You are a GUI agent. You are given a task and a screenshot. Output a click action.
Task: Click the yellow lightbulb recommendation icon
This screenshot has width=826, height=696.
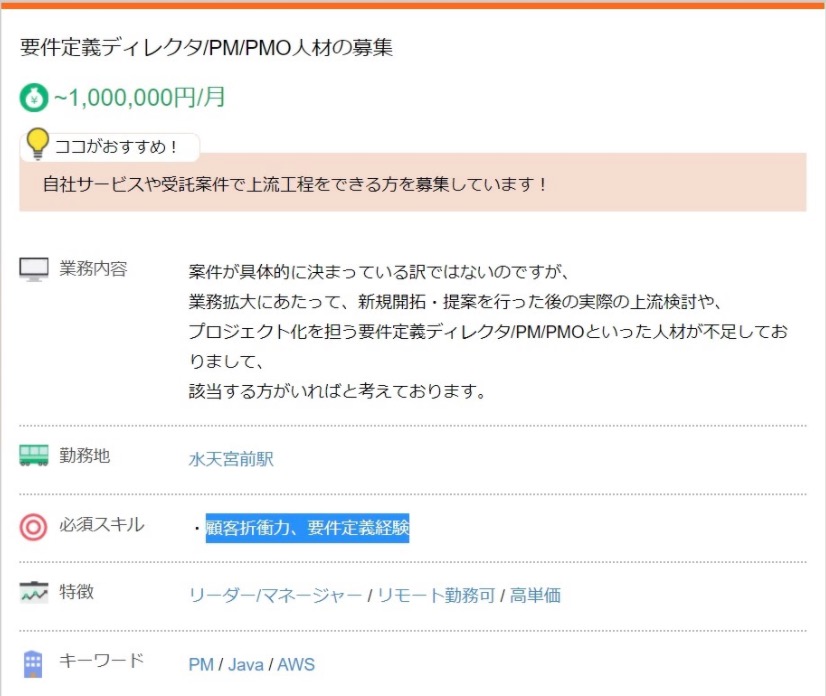tap(37, 143)
